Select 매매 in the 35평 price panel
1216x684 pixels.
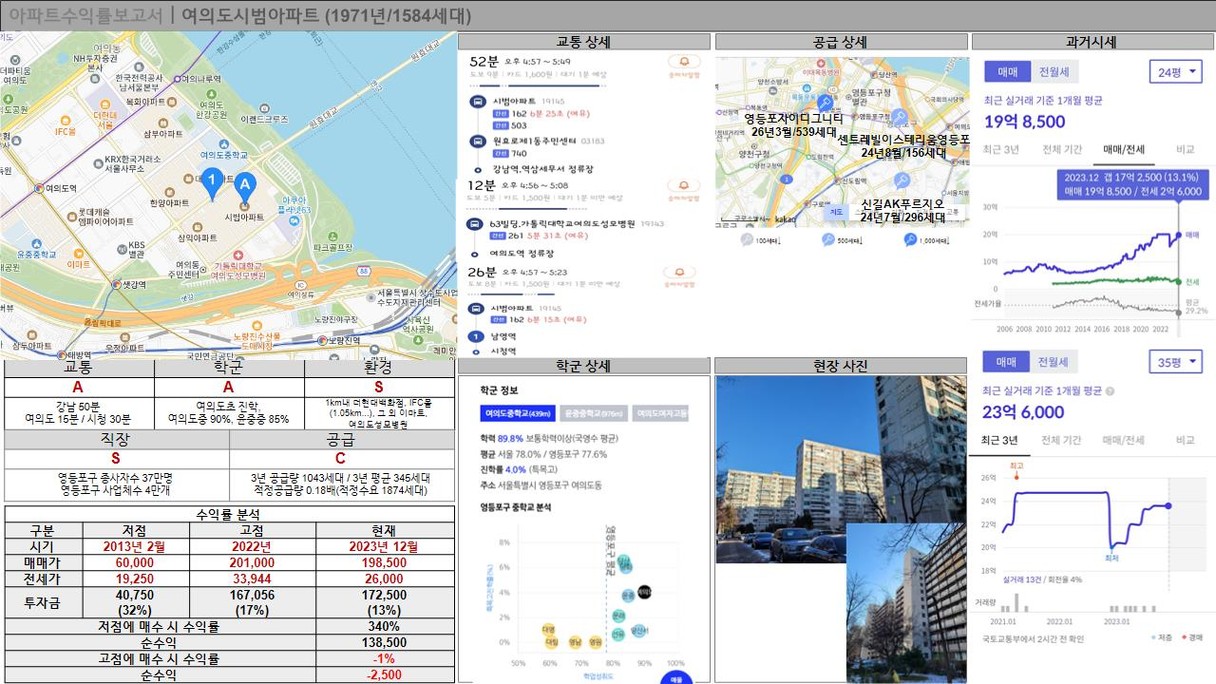(1006, 362)
